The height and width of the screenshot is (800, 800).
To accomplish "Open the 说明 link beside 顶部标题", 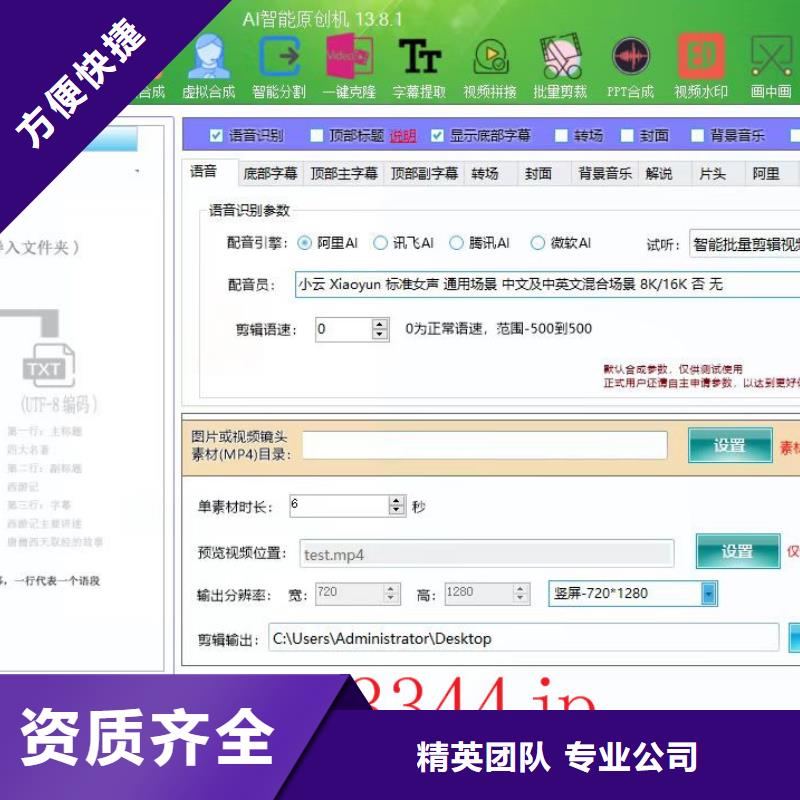I will click(x=403, y=136).
